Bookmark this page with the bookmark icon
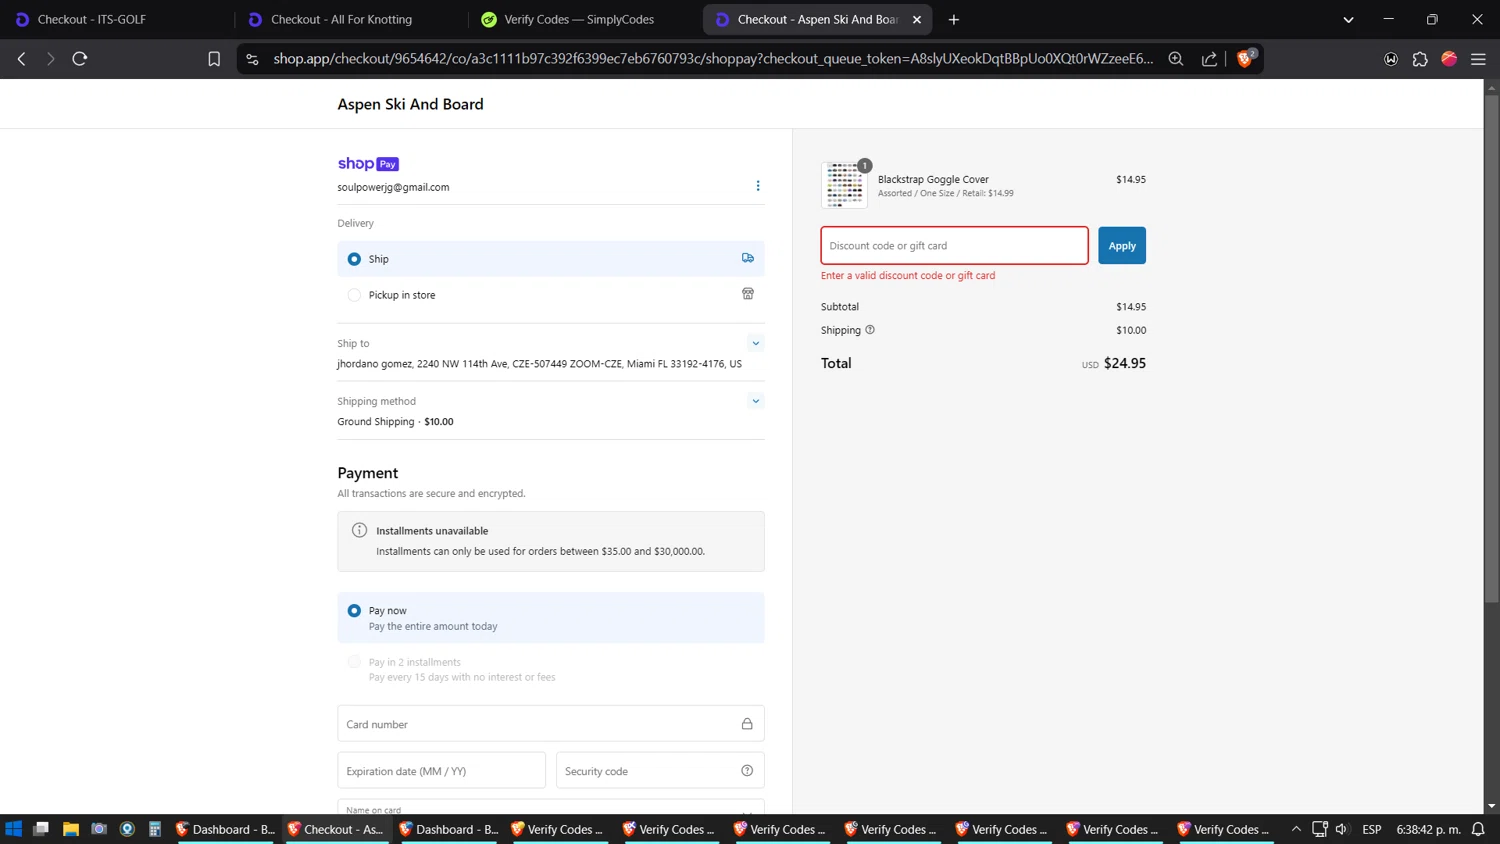This screenshot has height=844, width=1500. [x=214, y=59]
